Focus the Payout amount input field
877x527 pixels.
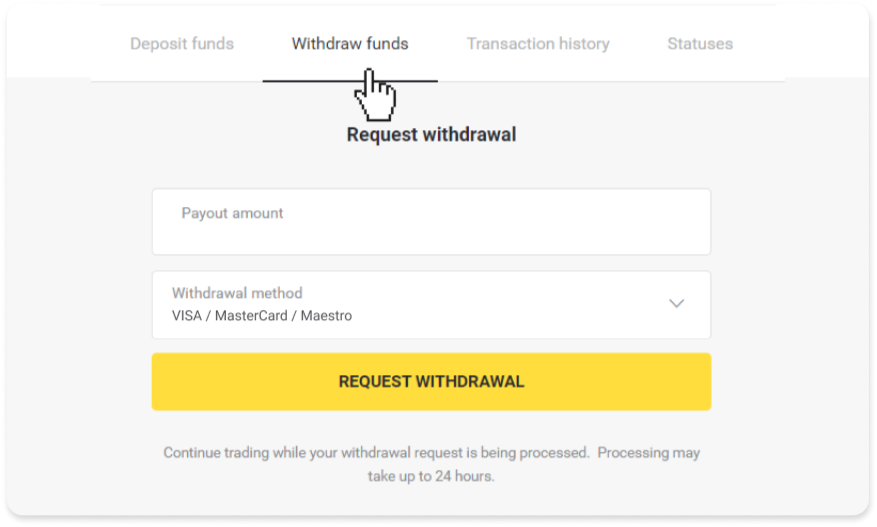pyautogui.click(x=431, y=232)
